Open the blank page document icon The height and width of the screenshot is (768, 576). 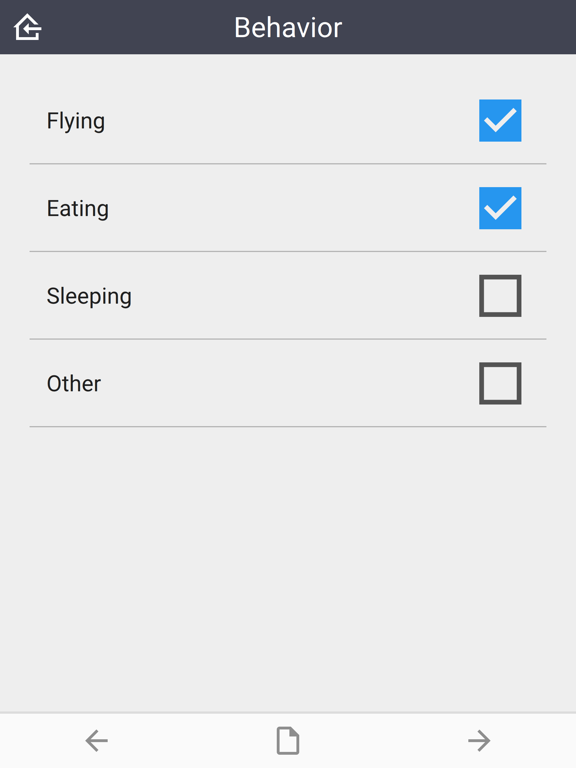pyautogui.click(x=288, y=740)
